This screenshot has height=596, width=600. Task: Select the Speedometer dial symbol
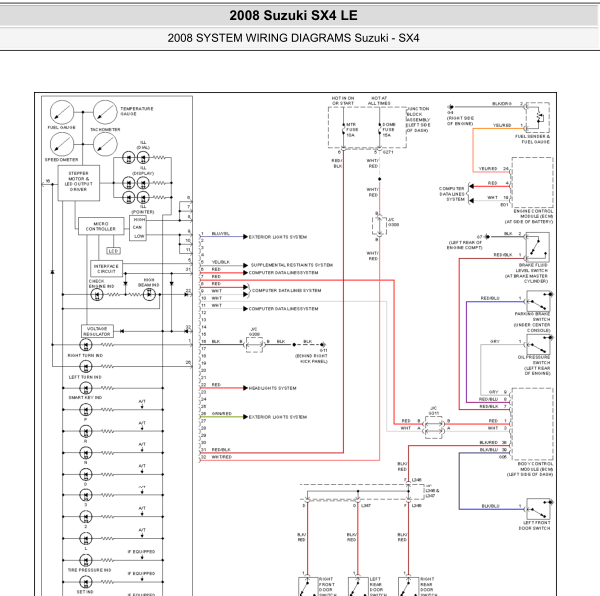click(x=62, y=144)
